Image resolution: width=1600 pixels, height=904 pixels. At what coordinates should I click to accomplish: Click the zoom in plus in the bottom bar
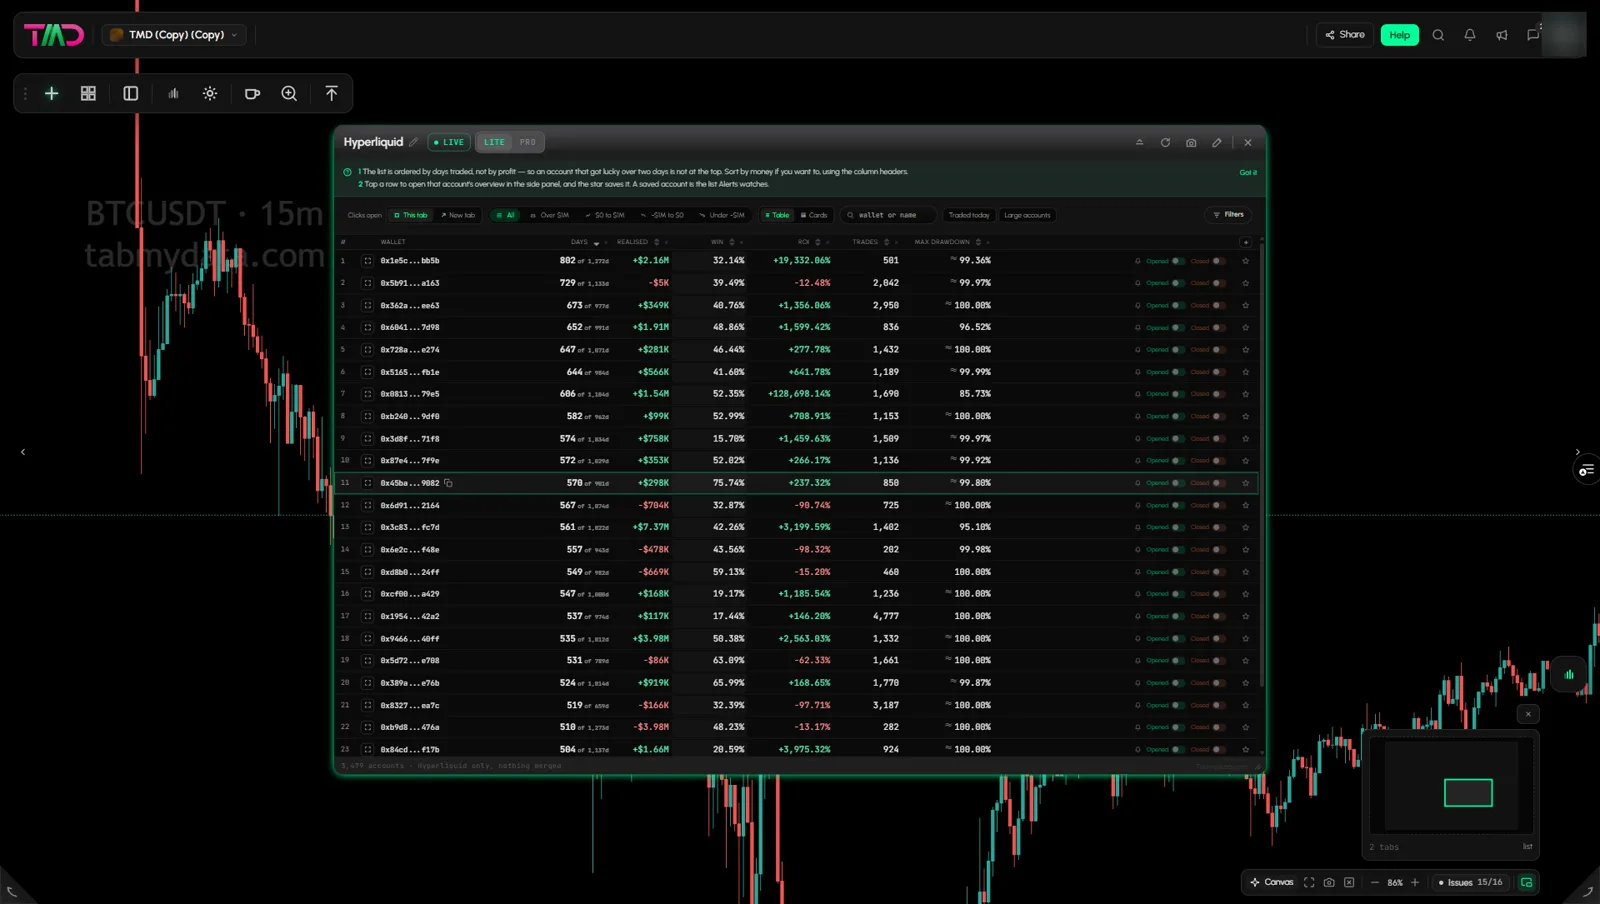(1415, 882)
